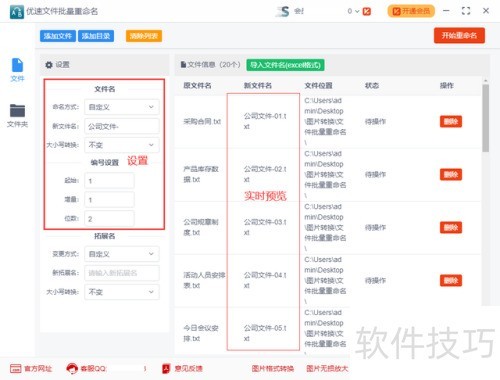The image size is (500, 380).
Task: Click 待操作 status of 采购合同.txt
Action: 375,121
